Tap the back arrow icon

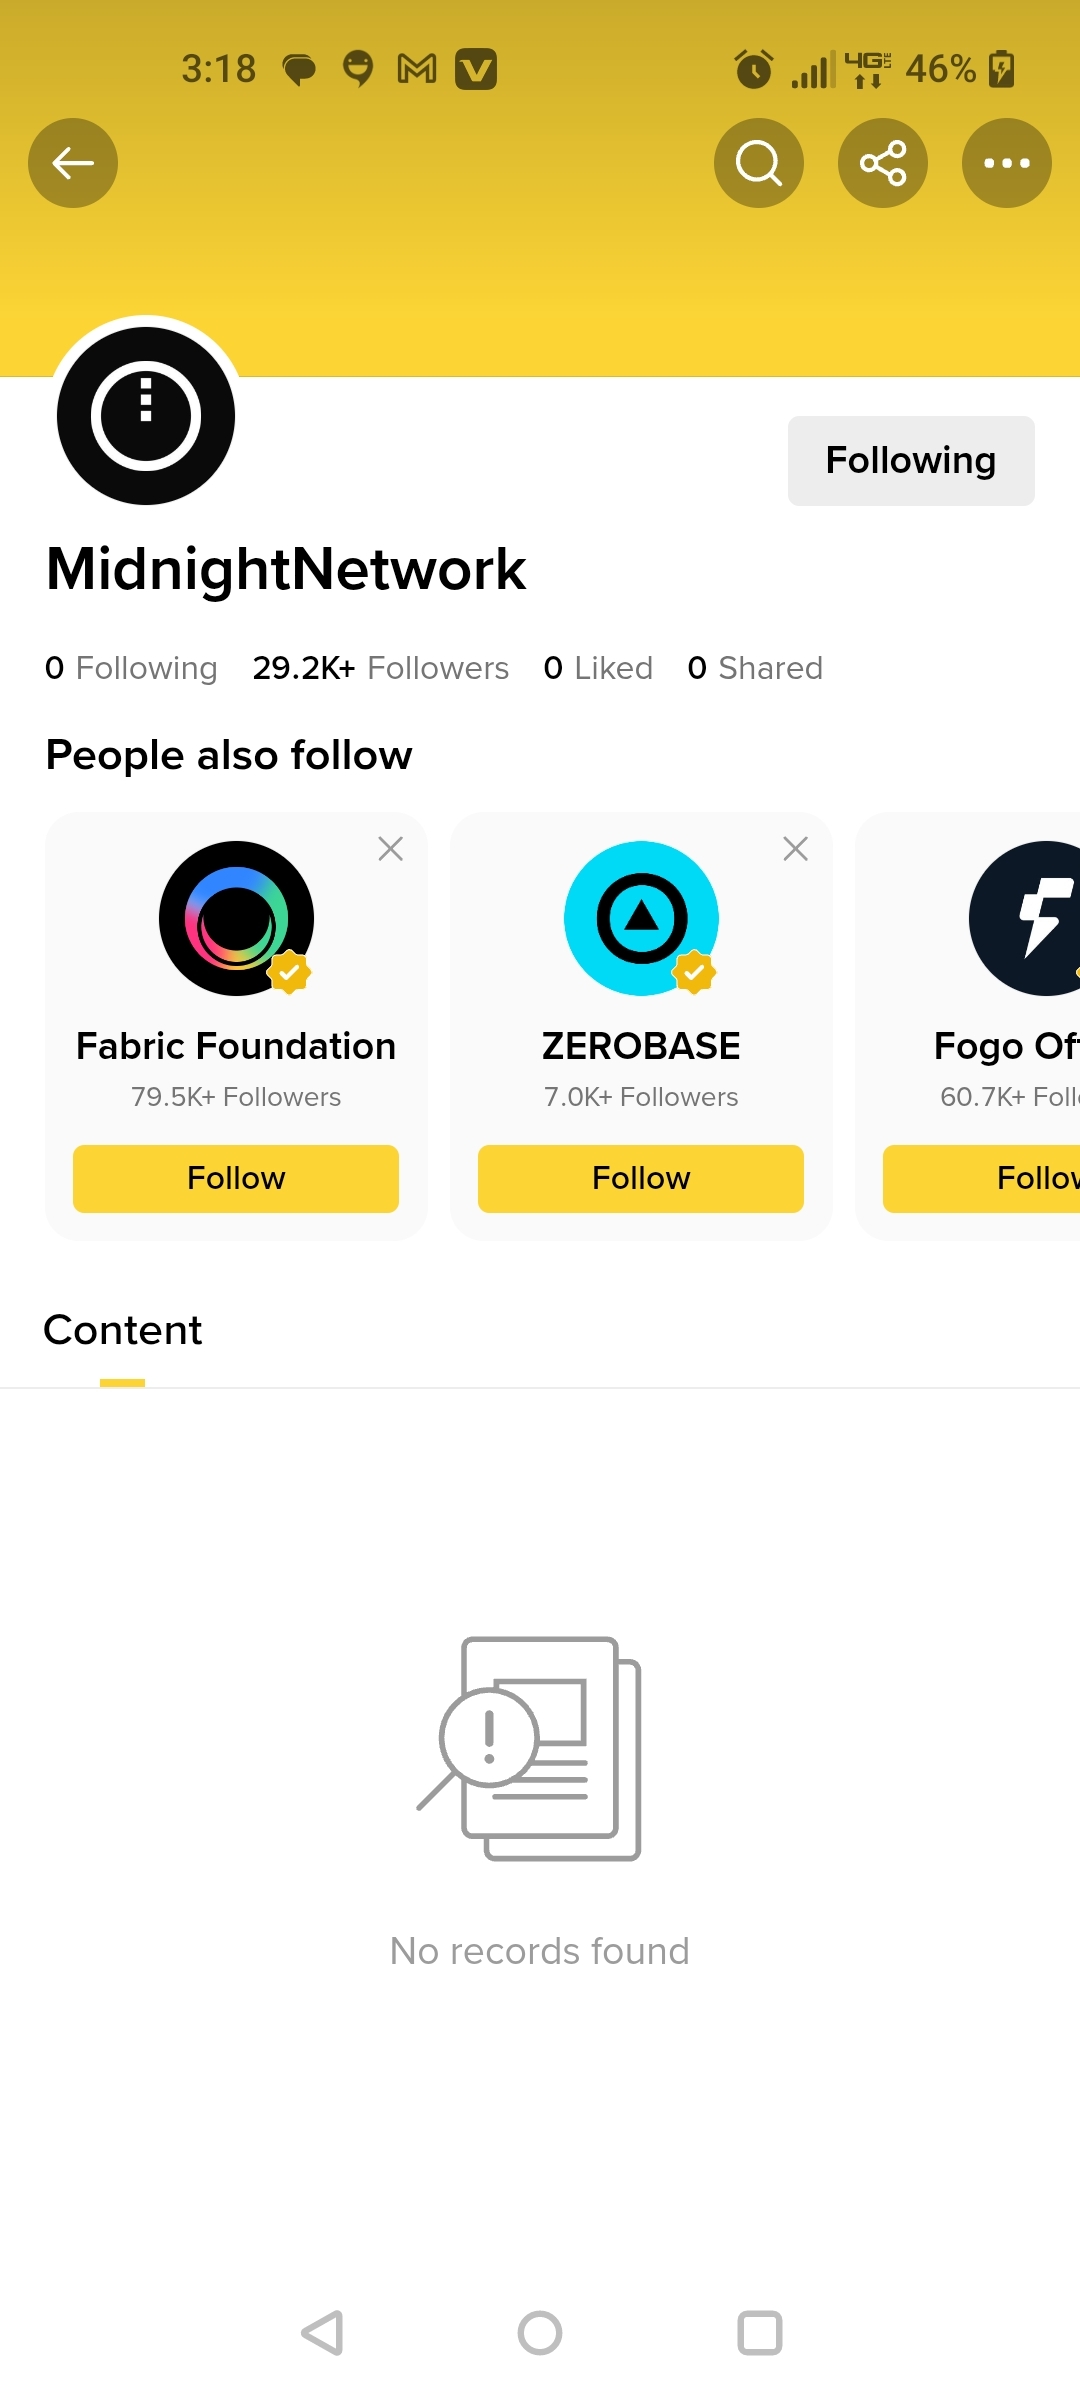tap(73, 163)
